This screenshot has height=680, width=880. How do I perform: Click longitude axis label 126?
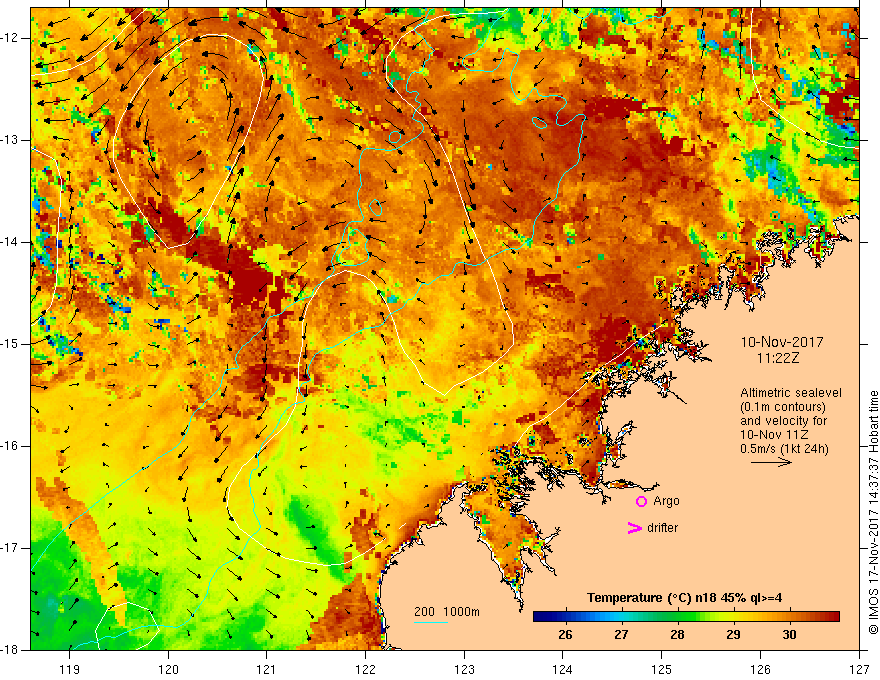pyautogui.click(x=760, y=669)
